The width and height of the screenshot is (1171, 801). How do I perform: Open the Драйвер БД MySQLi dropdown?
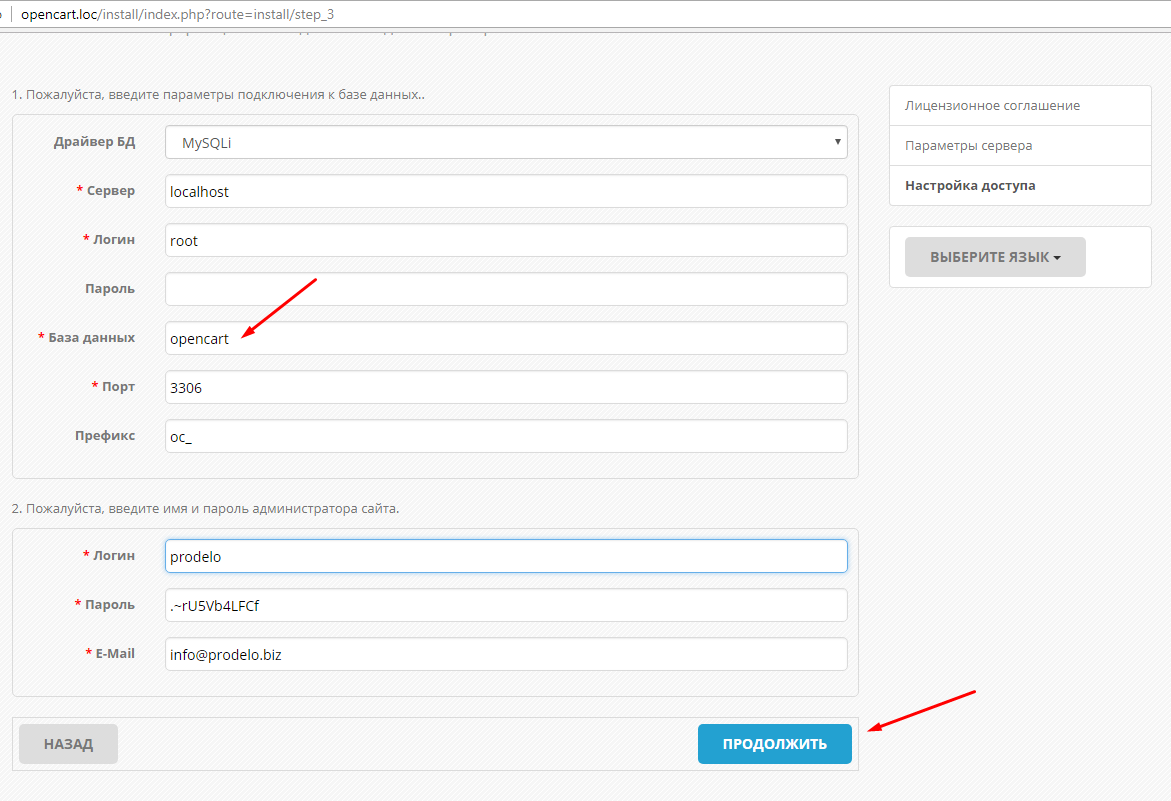[x=506, y=142]
